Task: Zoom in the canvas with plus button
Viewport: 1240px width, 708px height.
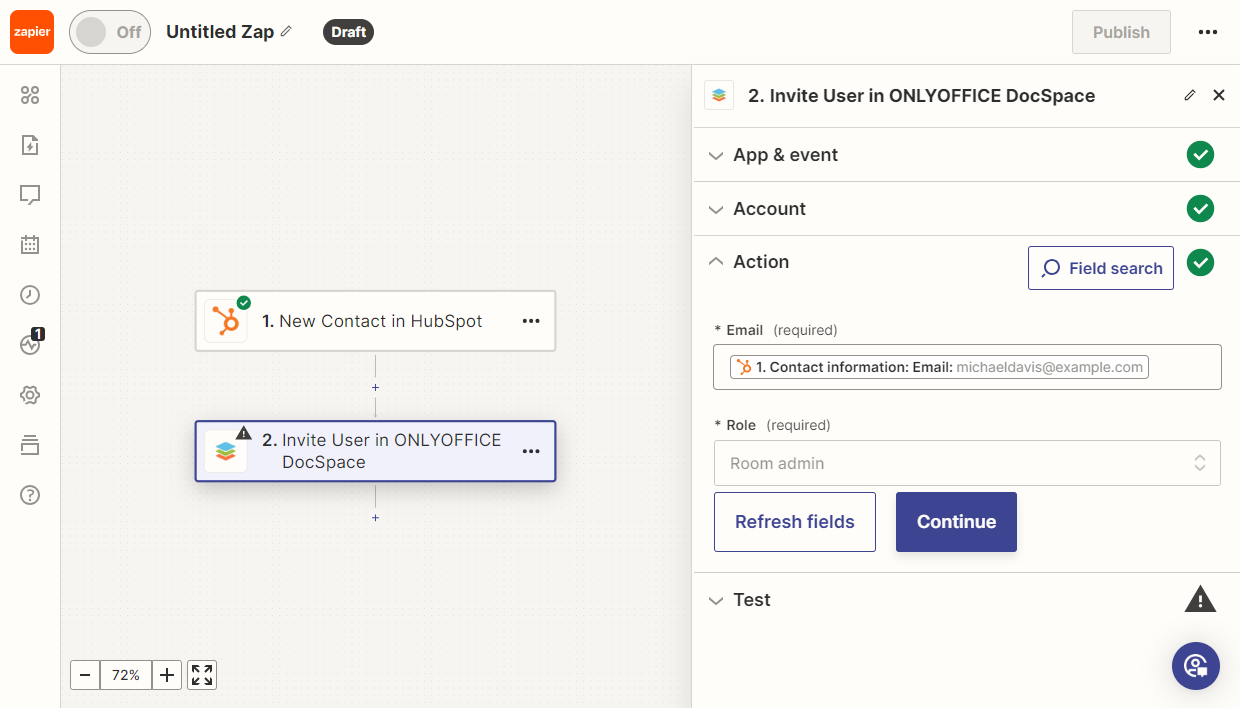Action: [167, 675]
